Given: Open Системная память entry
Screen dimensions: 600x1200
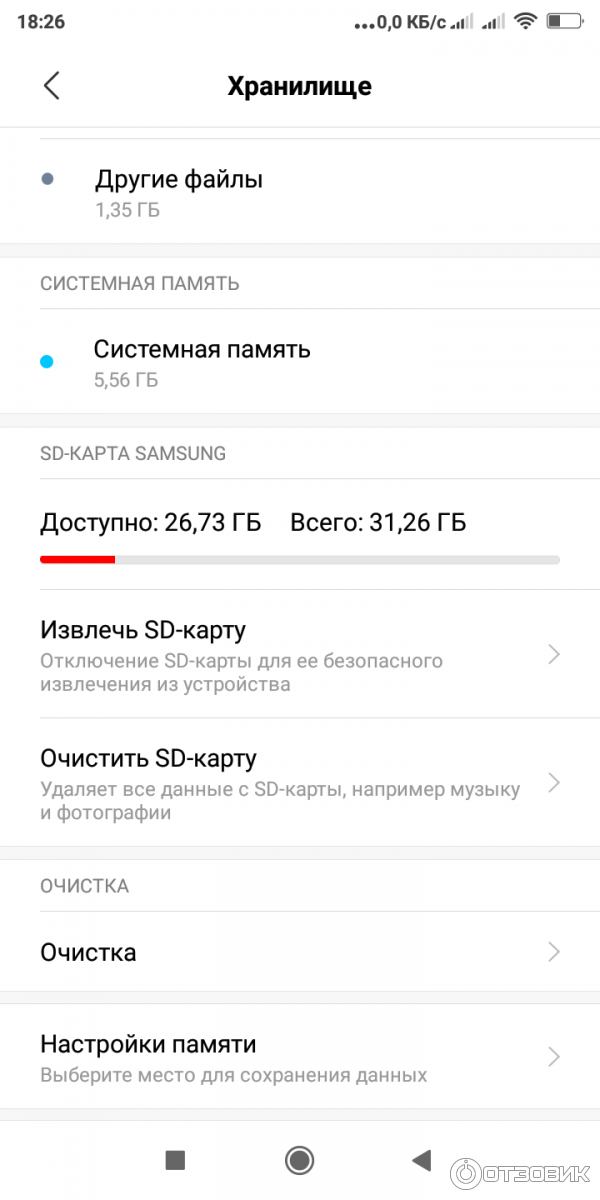Looking at the screenshot, I should pyautogui.click(x=202, y=351).
